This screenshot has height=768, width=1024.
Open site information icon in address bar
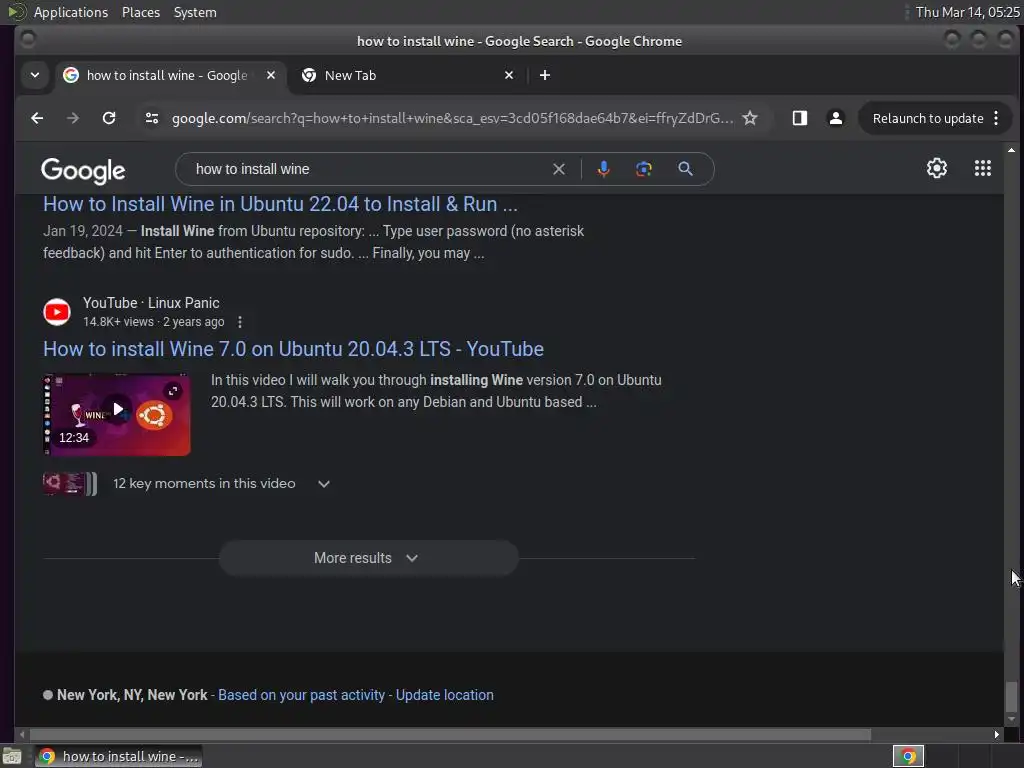152,118
